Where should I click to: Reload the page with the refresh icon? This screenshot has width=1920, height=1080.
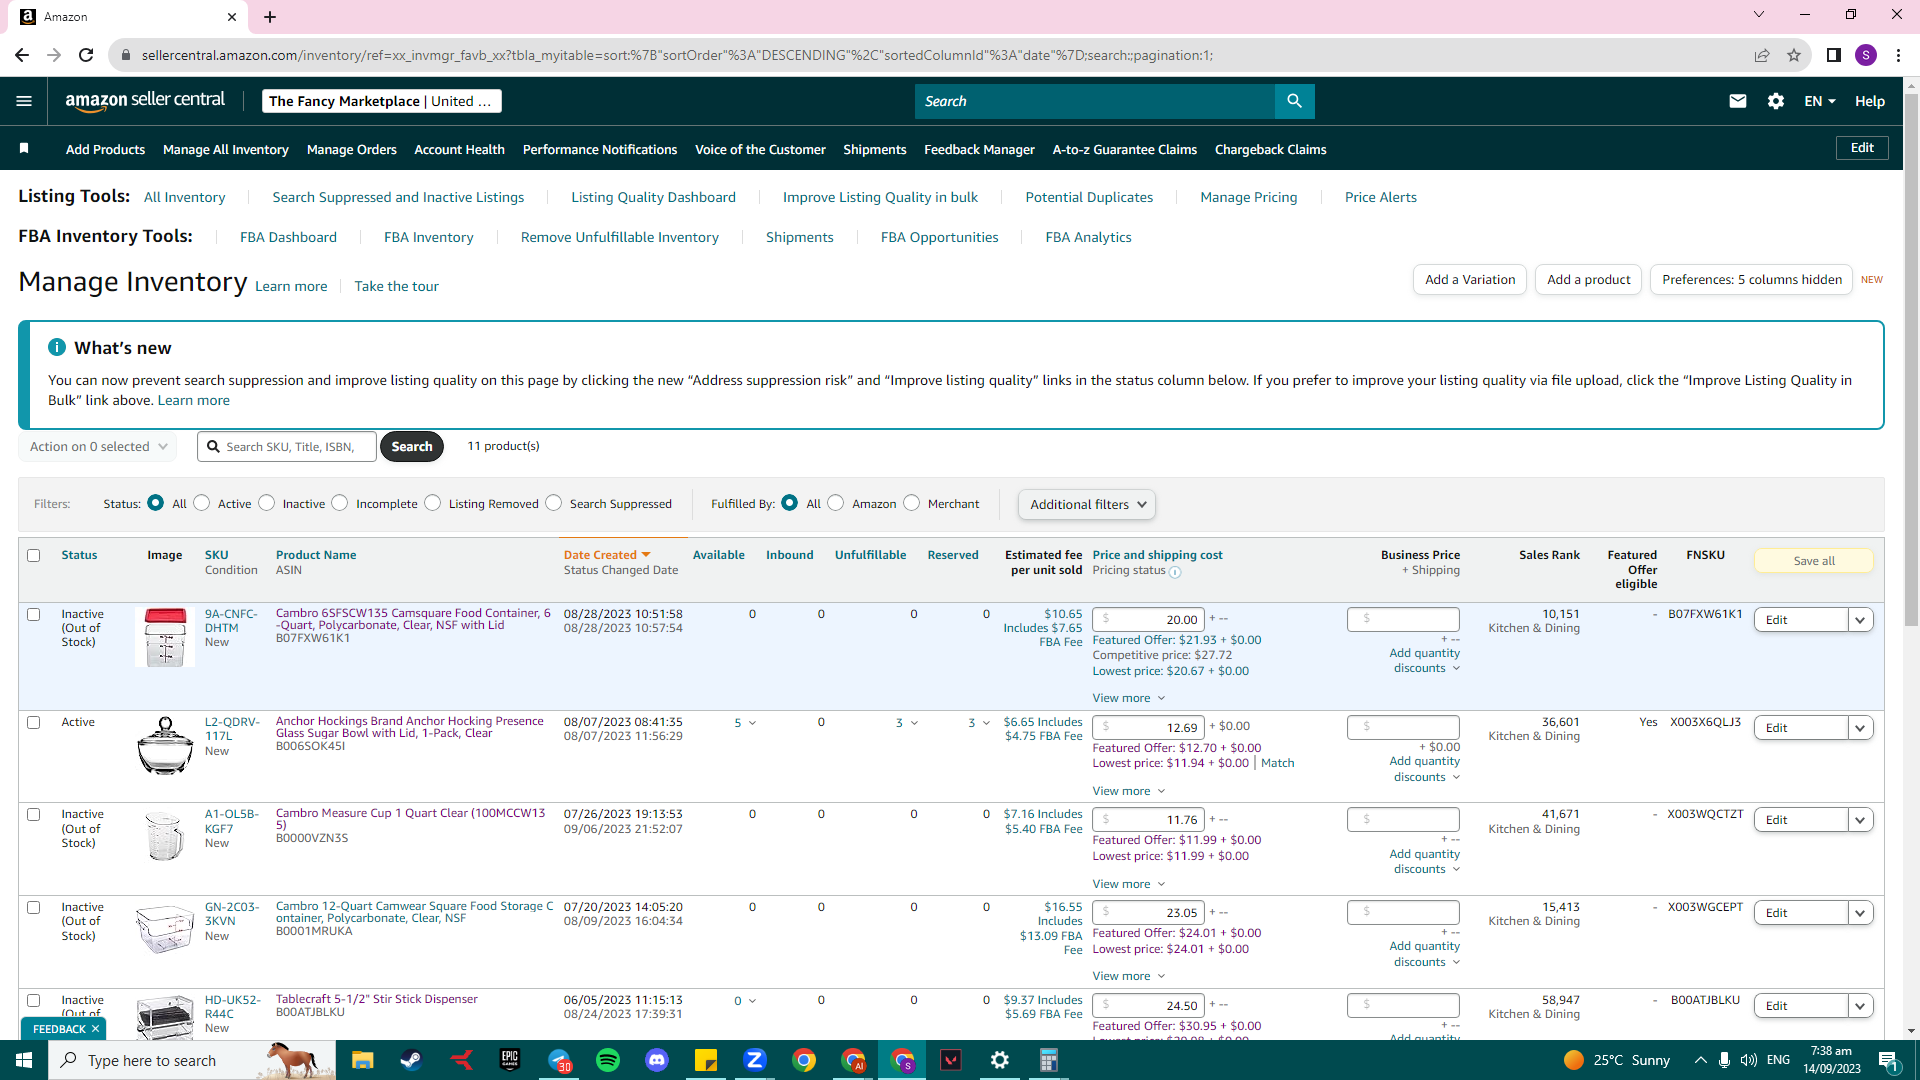tap(86, 55)
